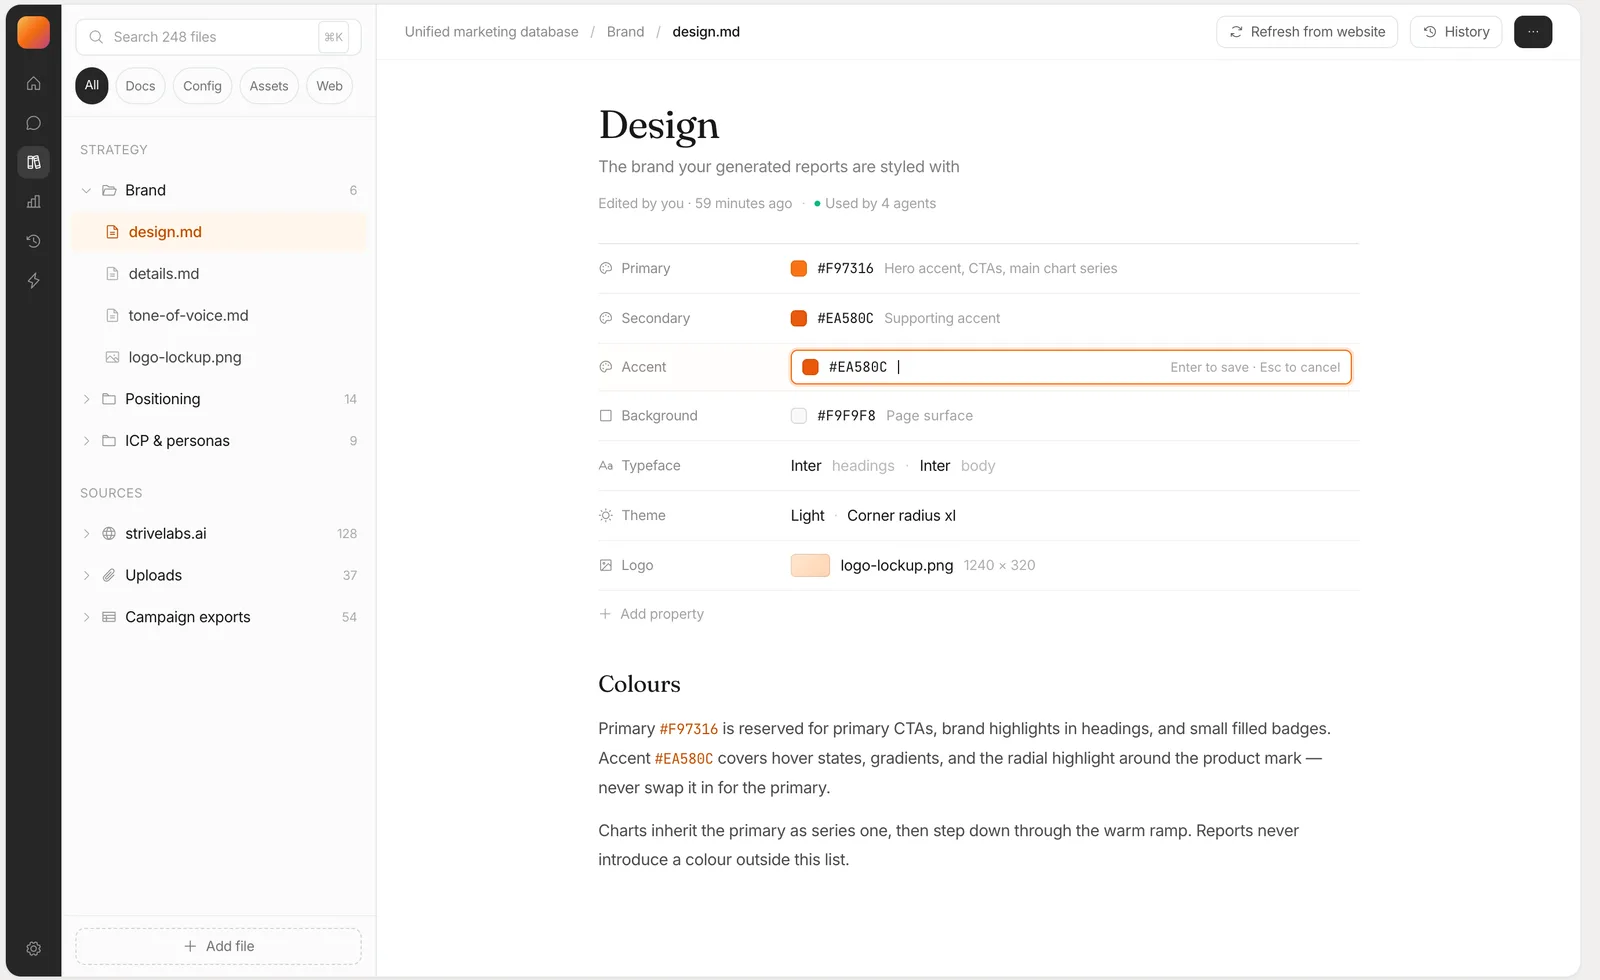Collapse the Brand folder

(86, 190)
